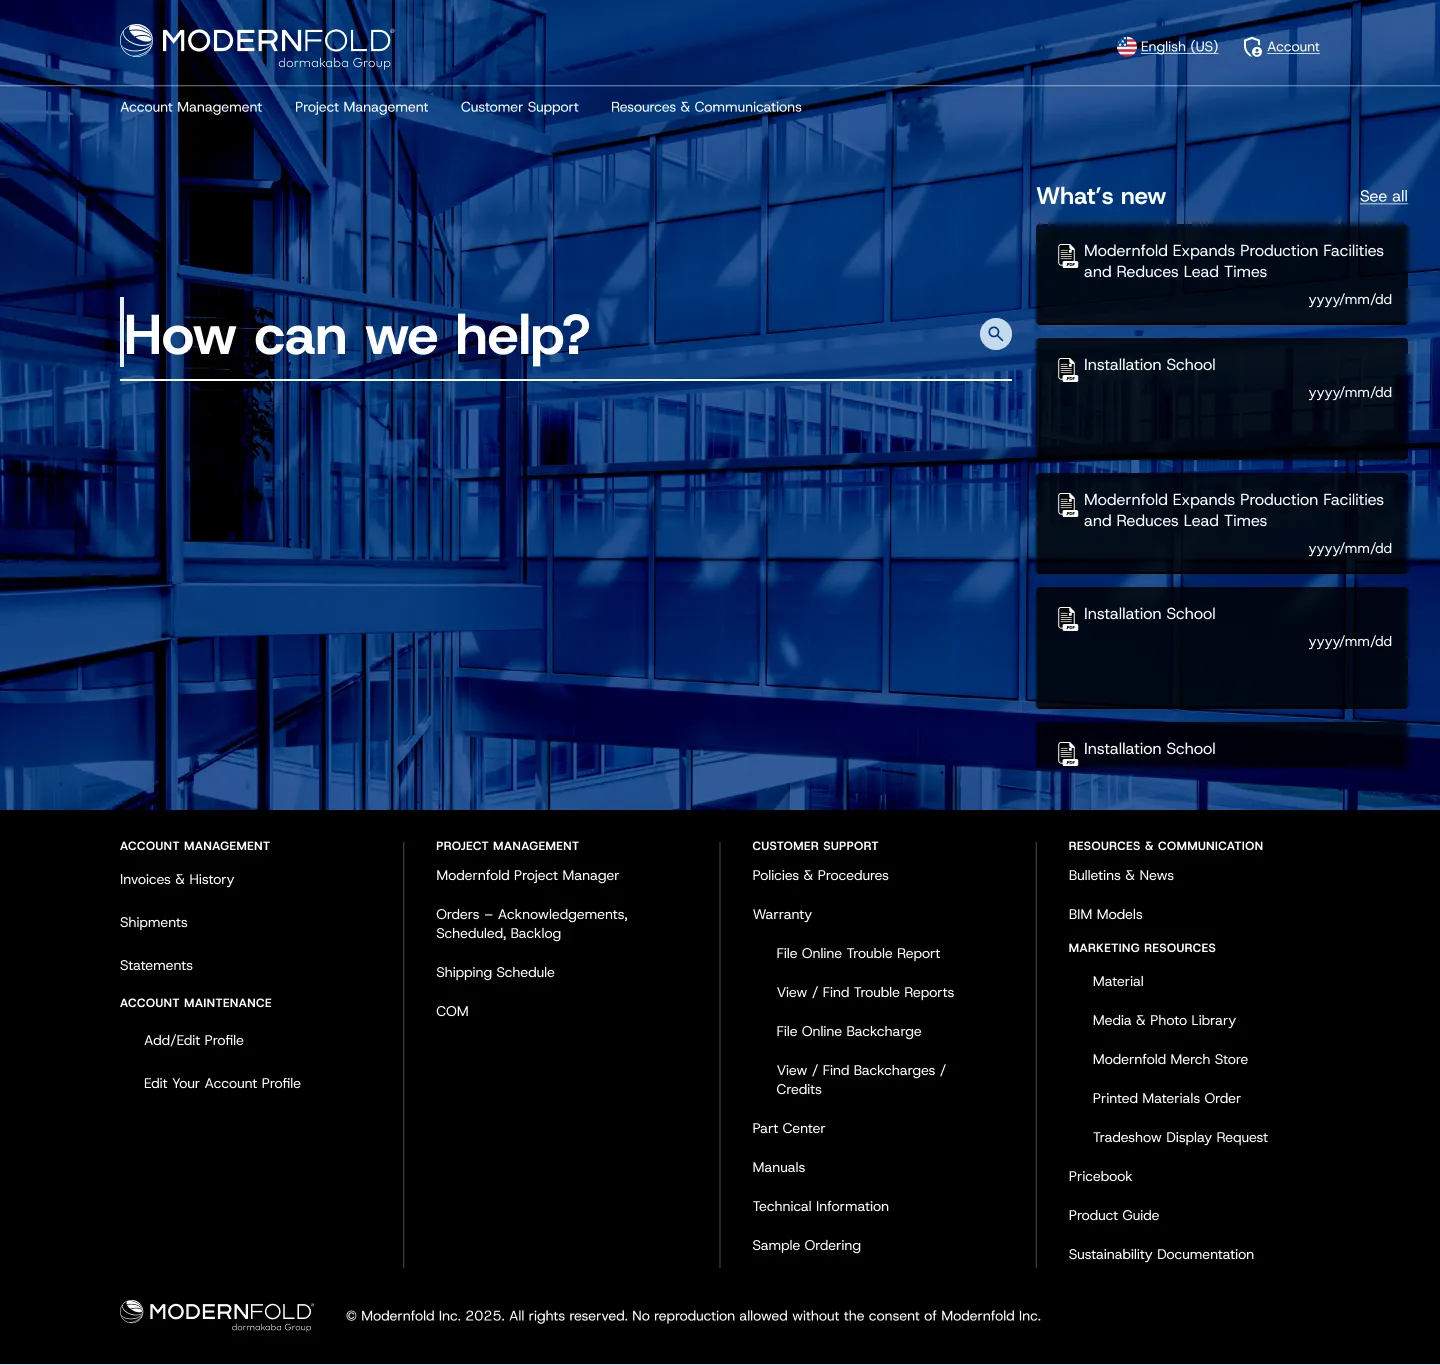
Task: Click the search magnifier icon
Action: pyautogui.click(x=995, y=334)
